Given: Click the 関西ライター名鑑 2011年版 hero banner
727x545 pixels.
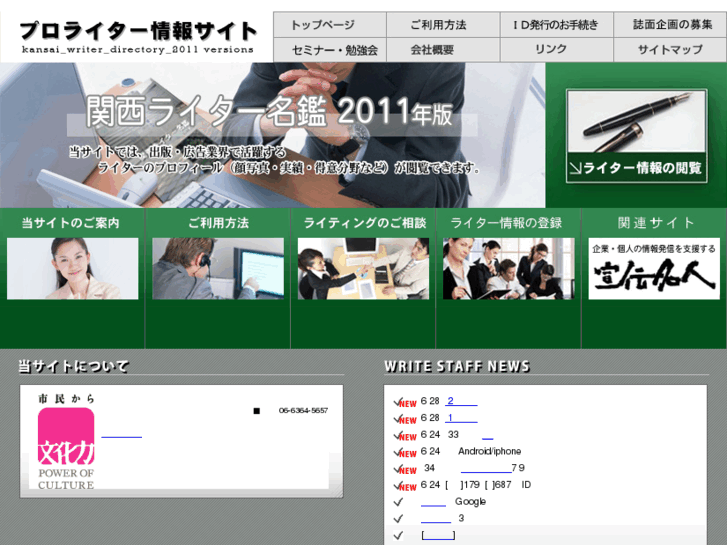Looking at the screenshot, I should click(x=272, y=135).
